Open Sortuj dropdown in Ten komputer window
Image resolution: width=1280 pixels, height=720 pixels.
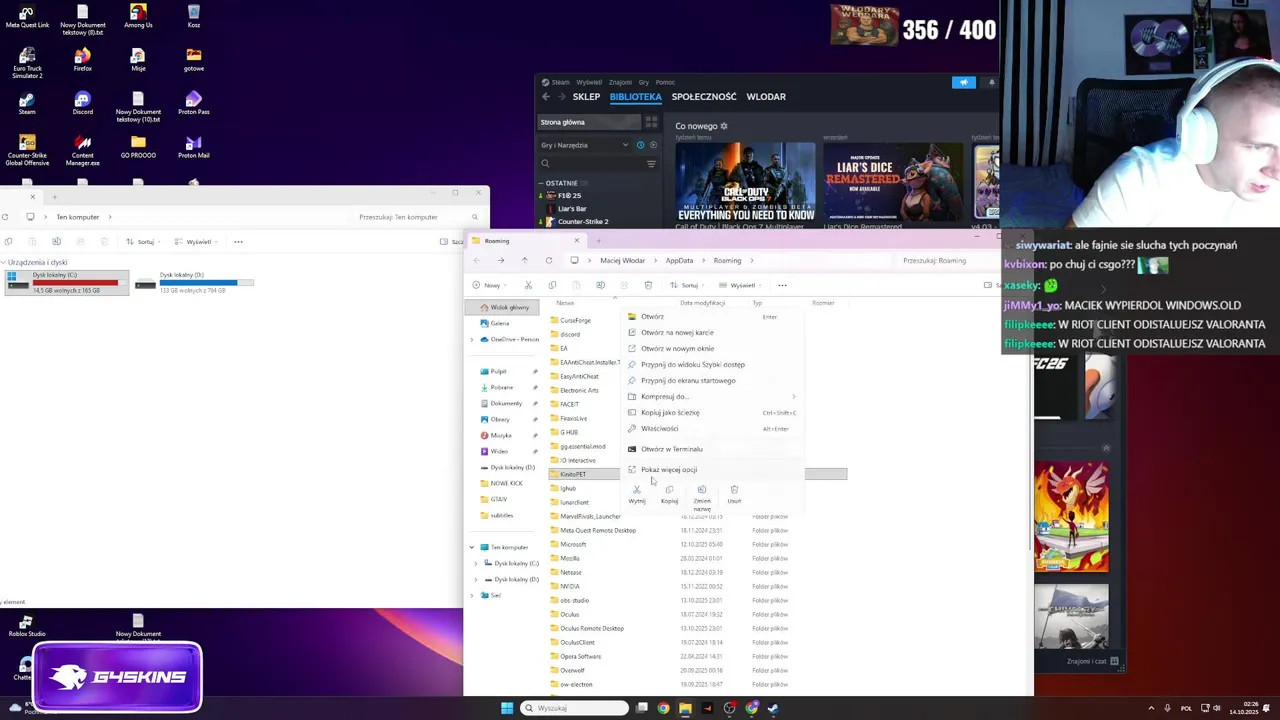click(144, 242)
